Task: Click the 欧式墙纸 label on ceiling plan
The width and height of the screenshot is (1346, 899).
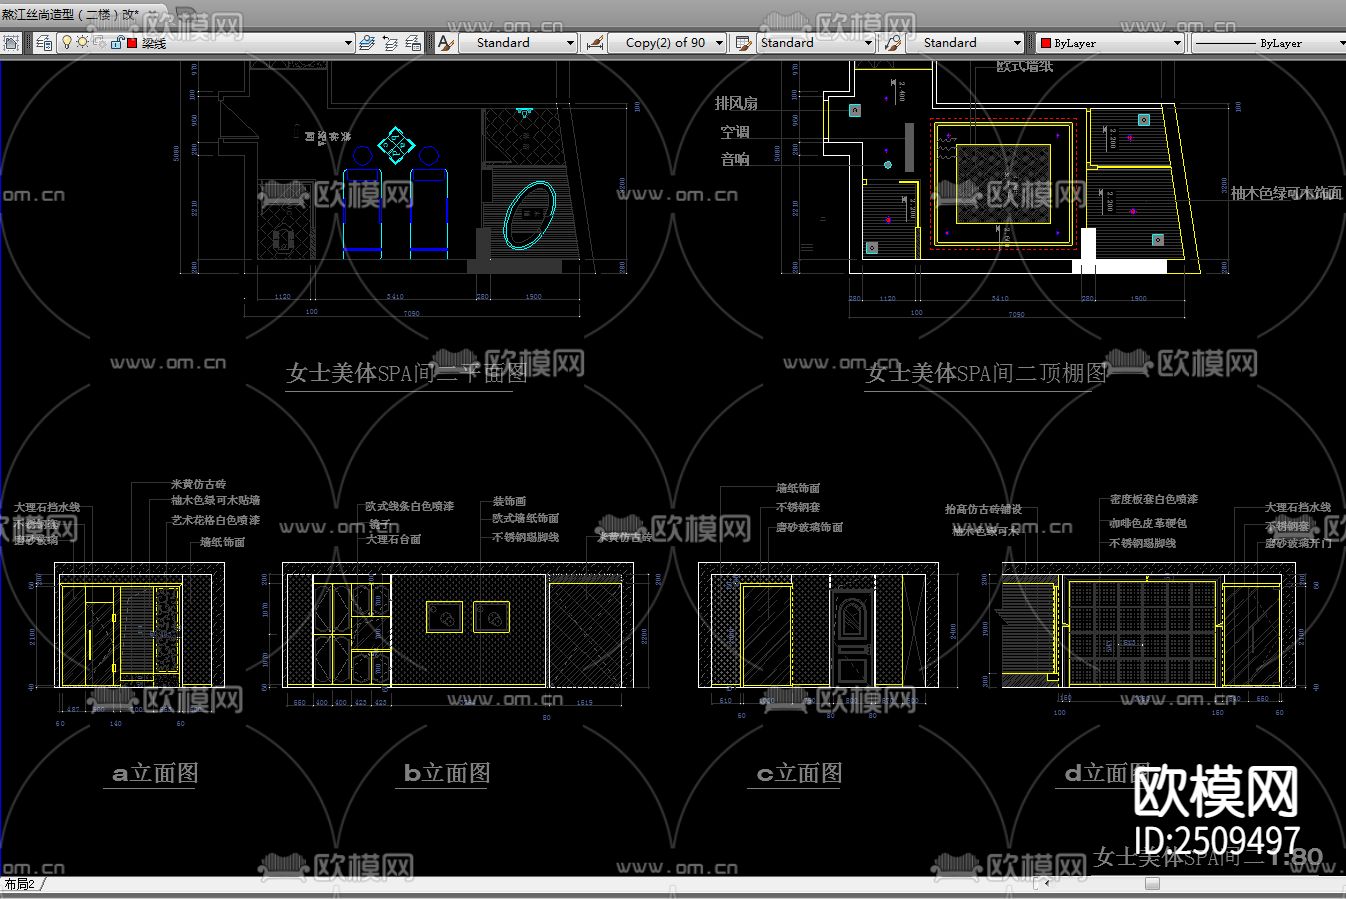Action: tap(1025, 67)
